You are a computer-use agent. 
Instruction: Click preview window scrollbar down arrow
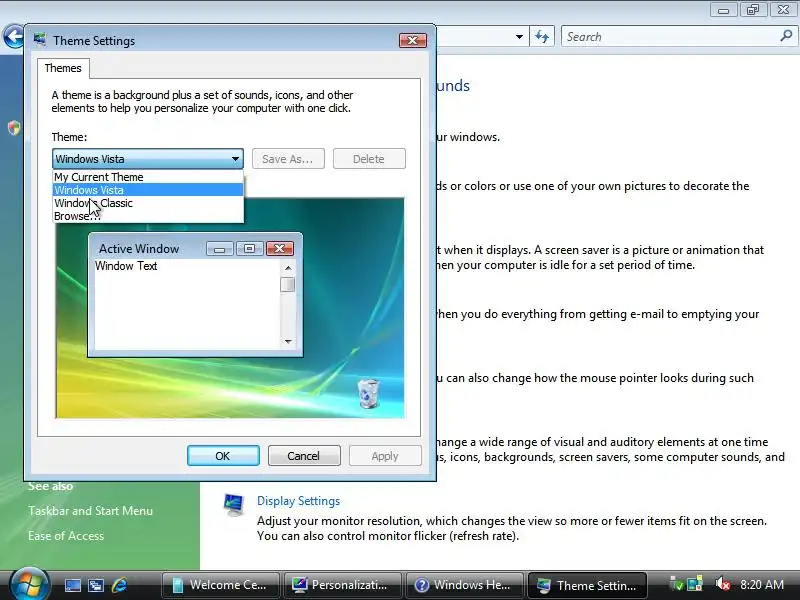(288, 341)
